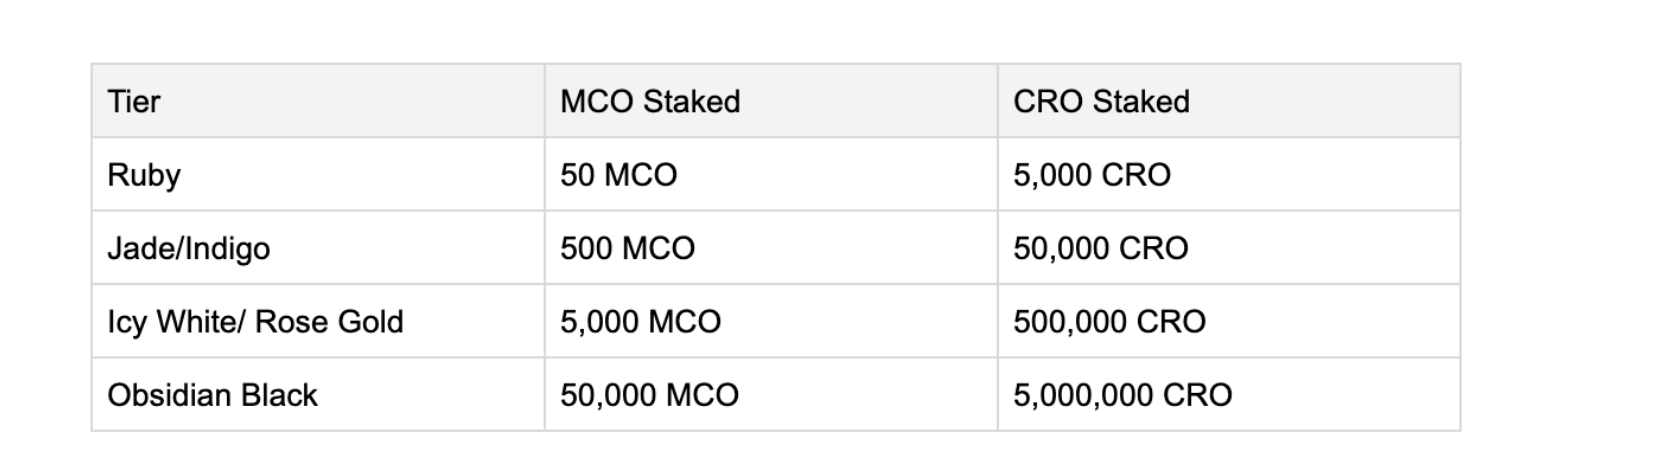Select the 500 MCO cell
Image resolution: width=1672 pixels, height=476 pixels.
click(771, 248)
